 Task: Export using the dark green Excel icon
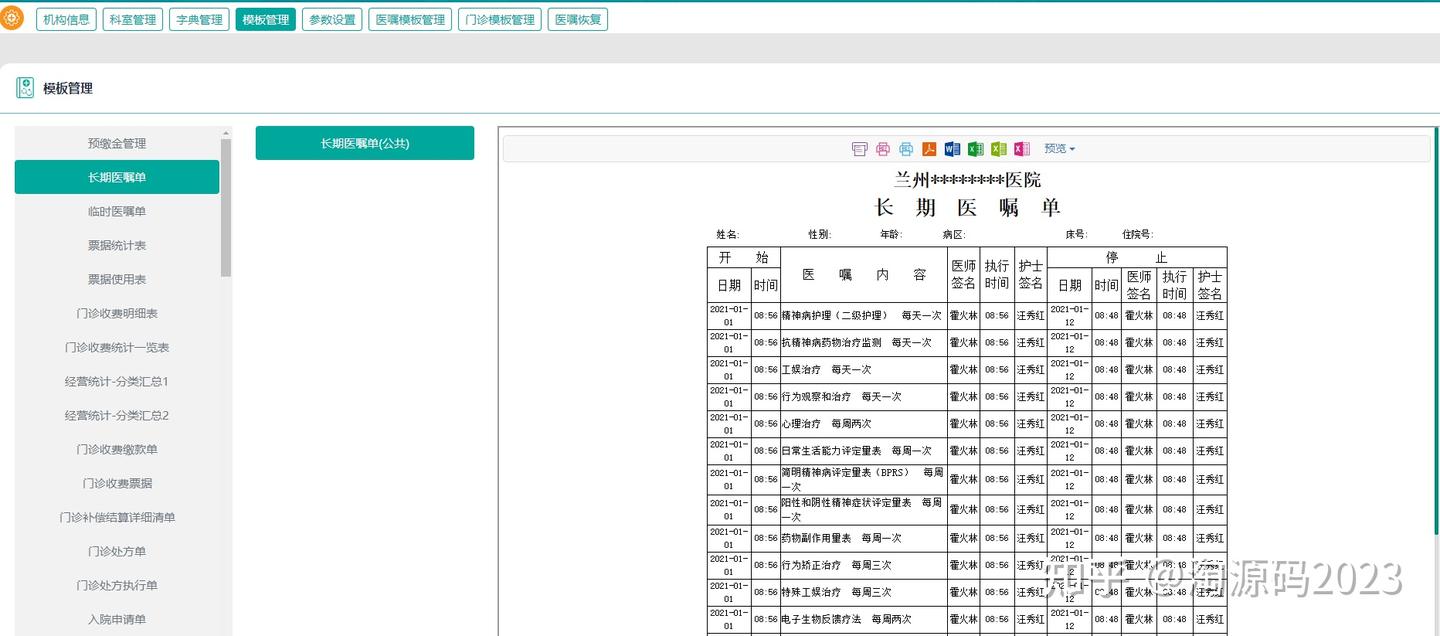point(975,149)
